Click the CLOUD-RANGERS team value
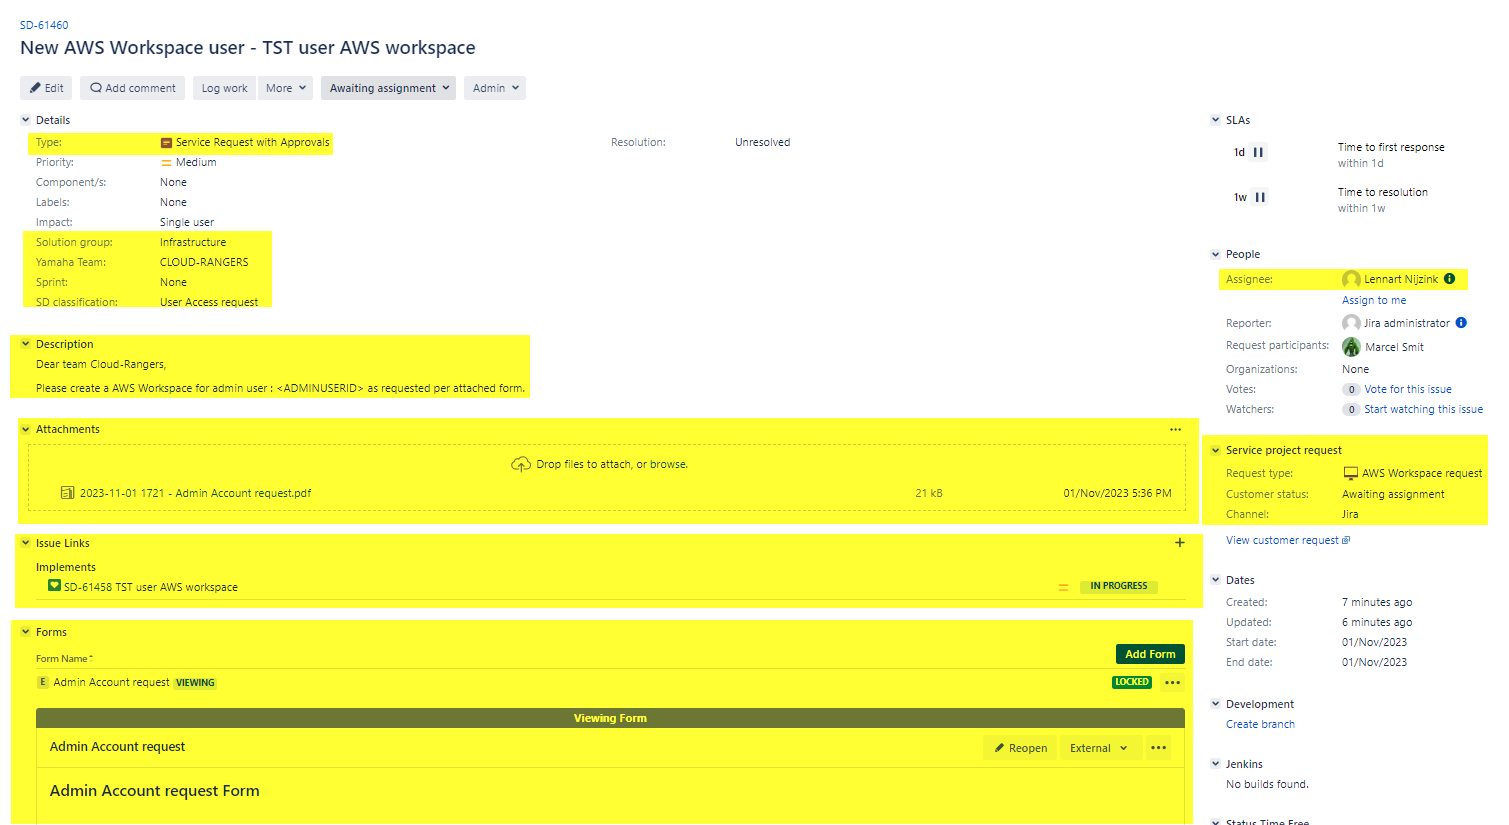 tap(204, 262)
